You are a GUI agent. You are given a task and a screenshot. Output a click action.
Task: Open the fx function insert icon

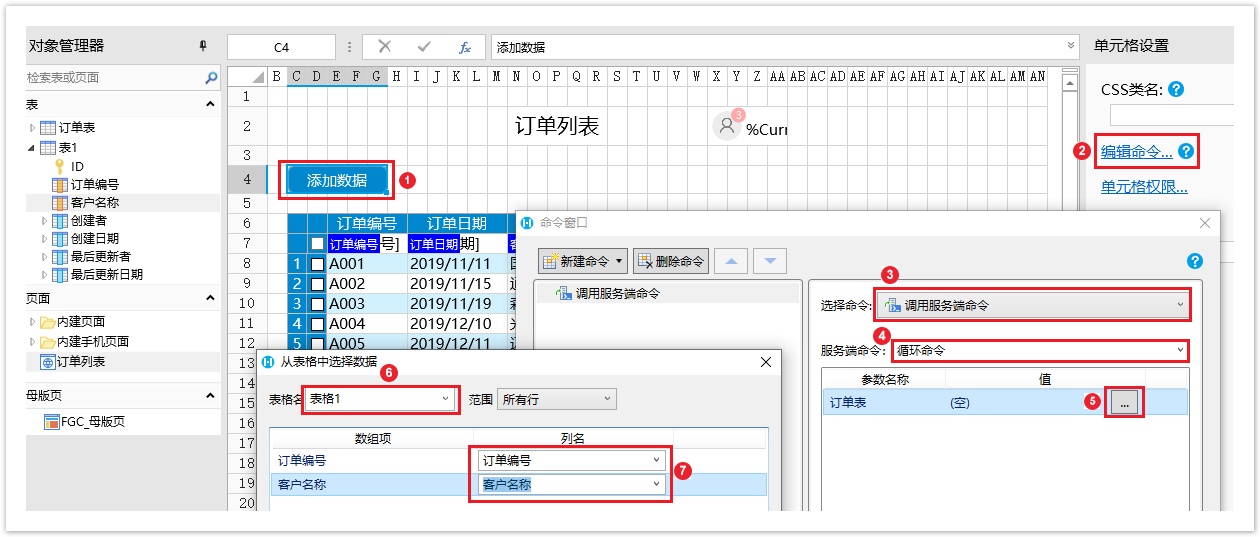pyautogui.click(x=465, y=47)
